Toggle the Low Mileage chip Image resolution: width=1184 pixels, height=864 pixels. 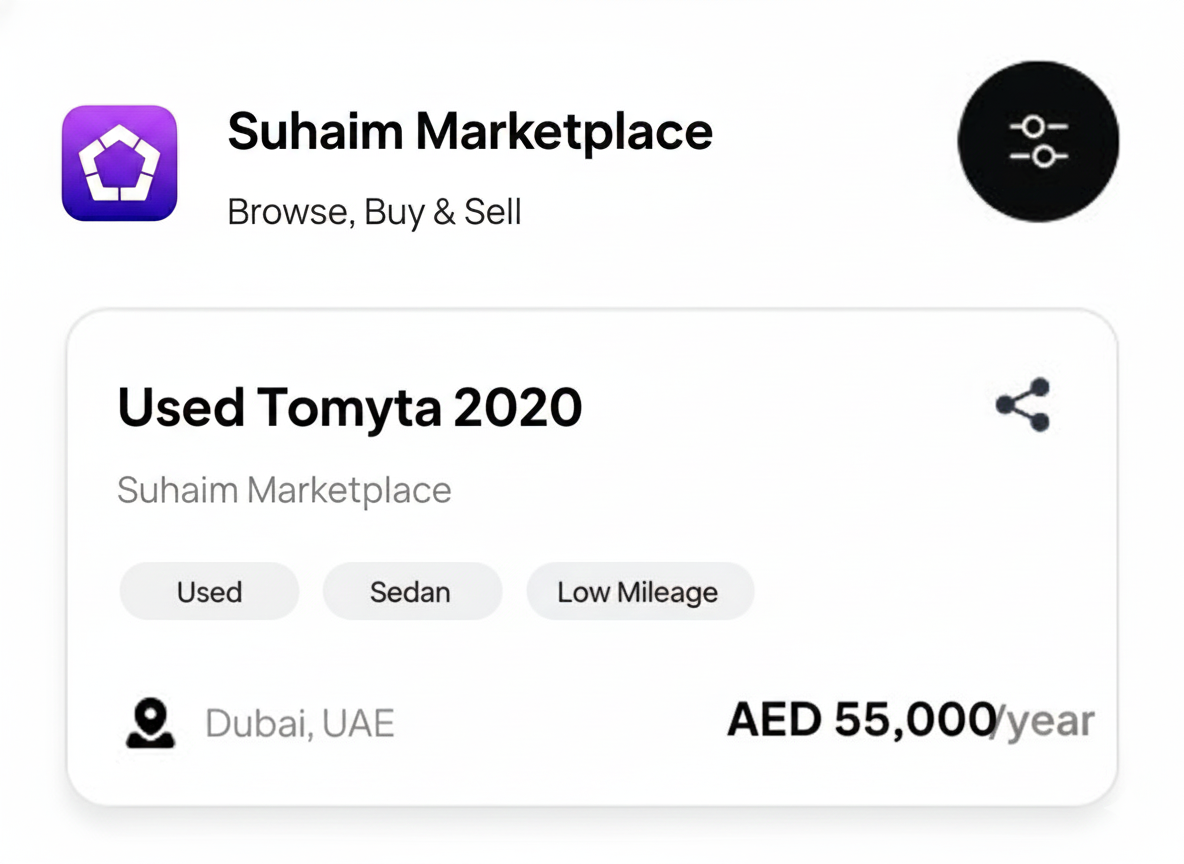(x=639, y=591)
